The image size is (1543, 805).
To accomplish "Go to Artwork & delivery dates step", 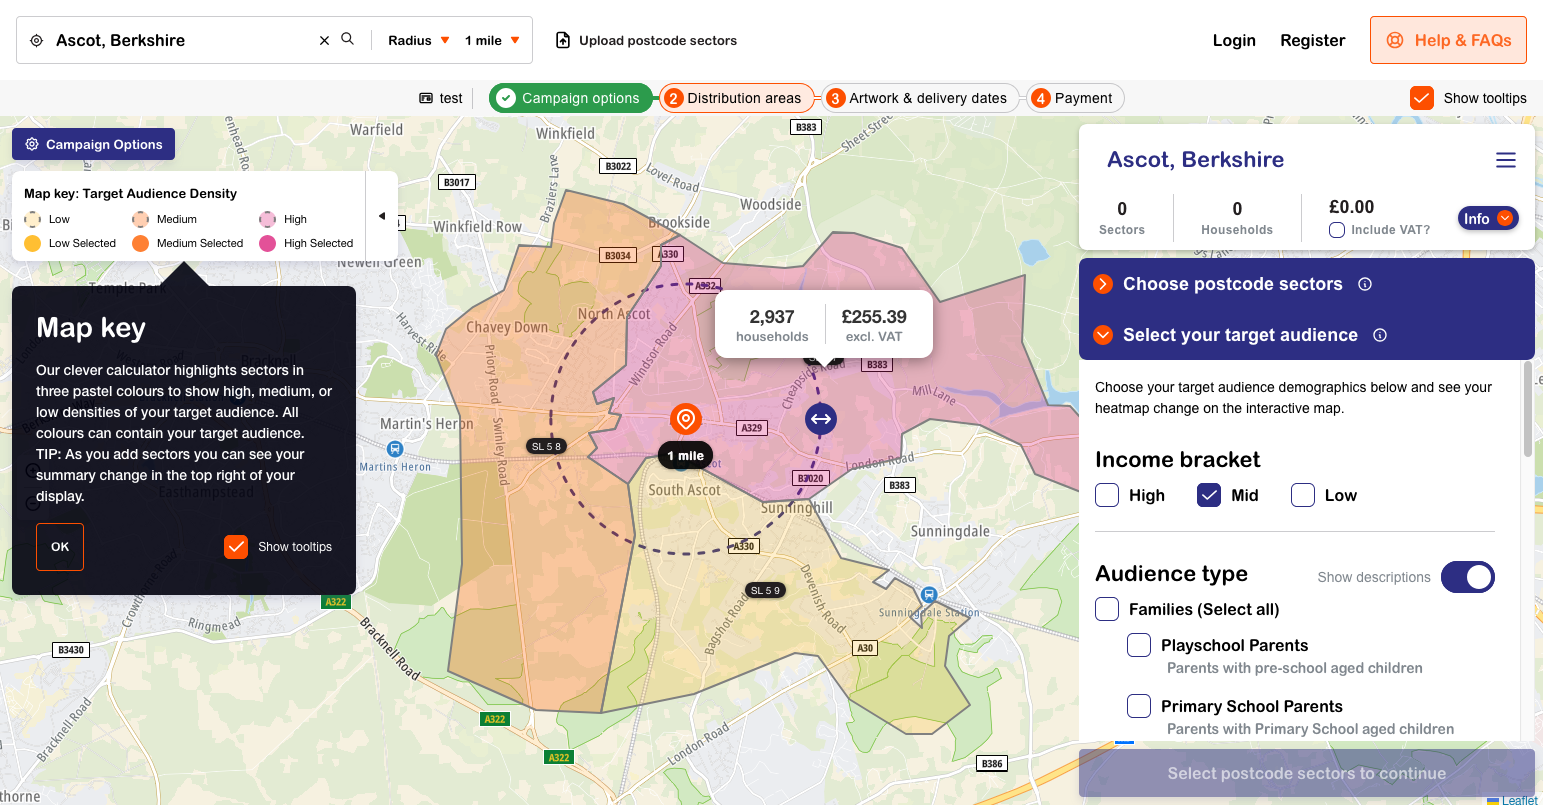I will [x=920, y=98].
